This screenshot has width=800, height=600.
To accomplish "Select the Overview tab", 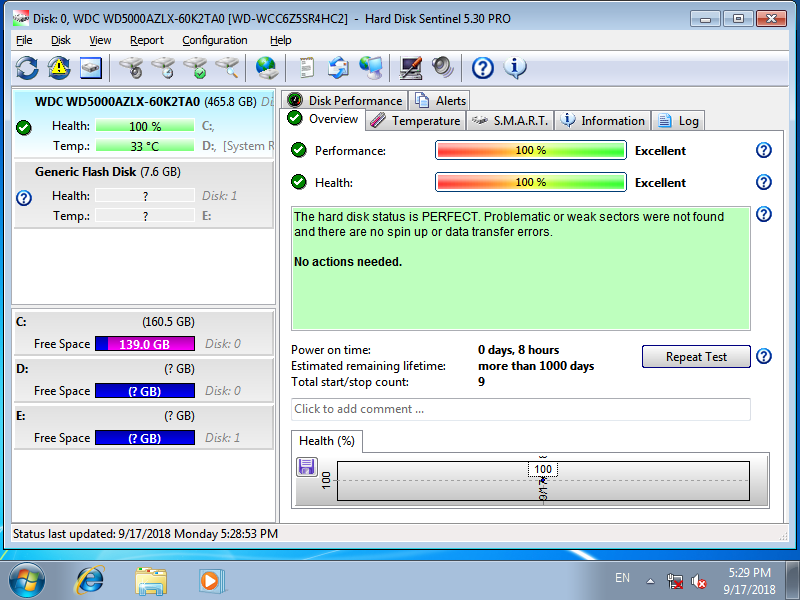I will point(323,119).
